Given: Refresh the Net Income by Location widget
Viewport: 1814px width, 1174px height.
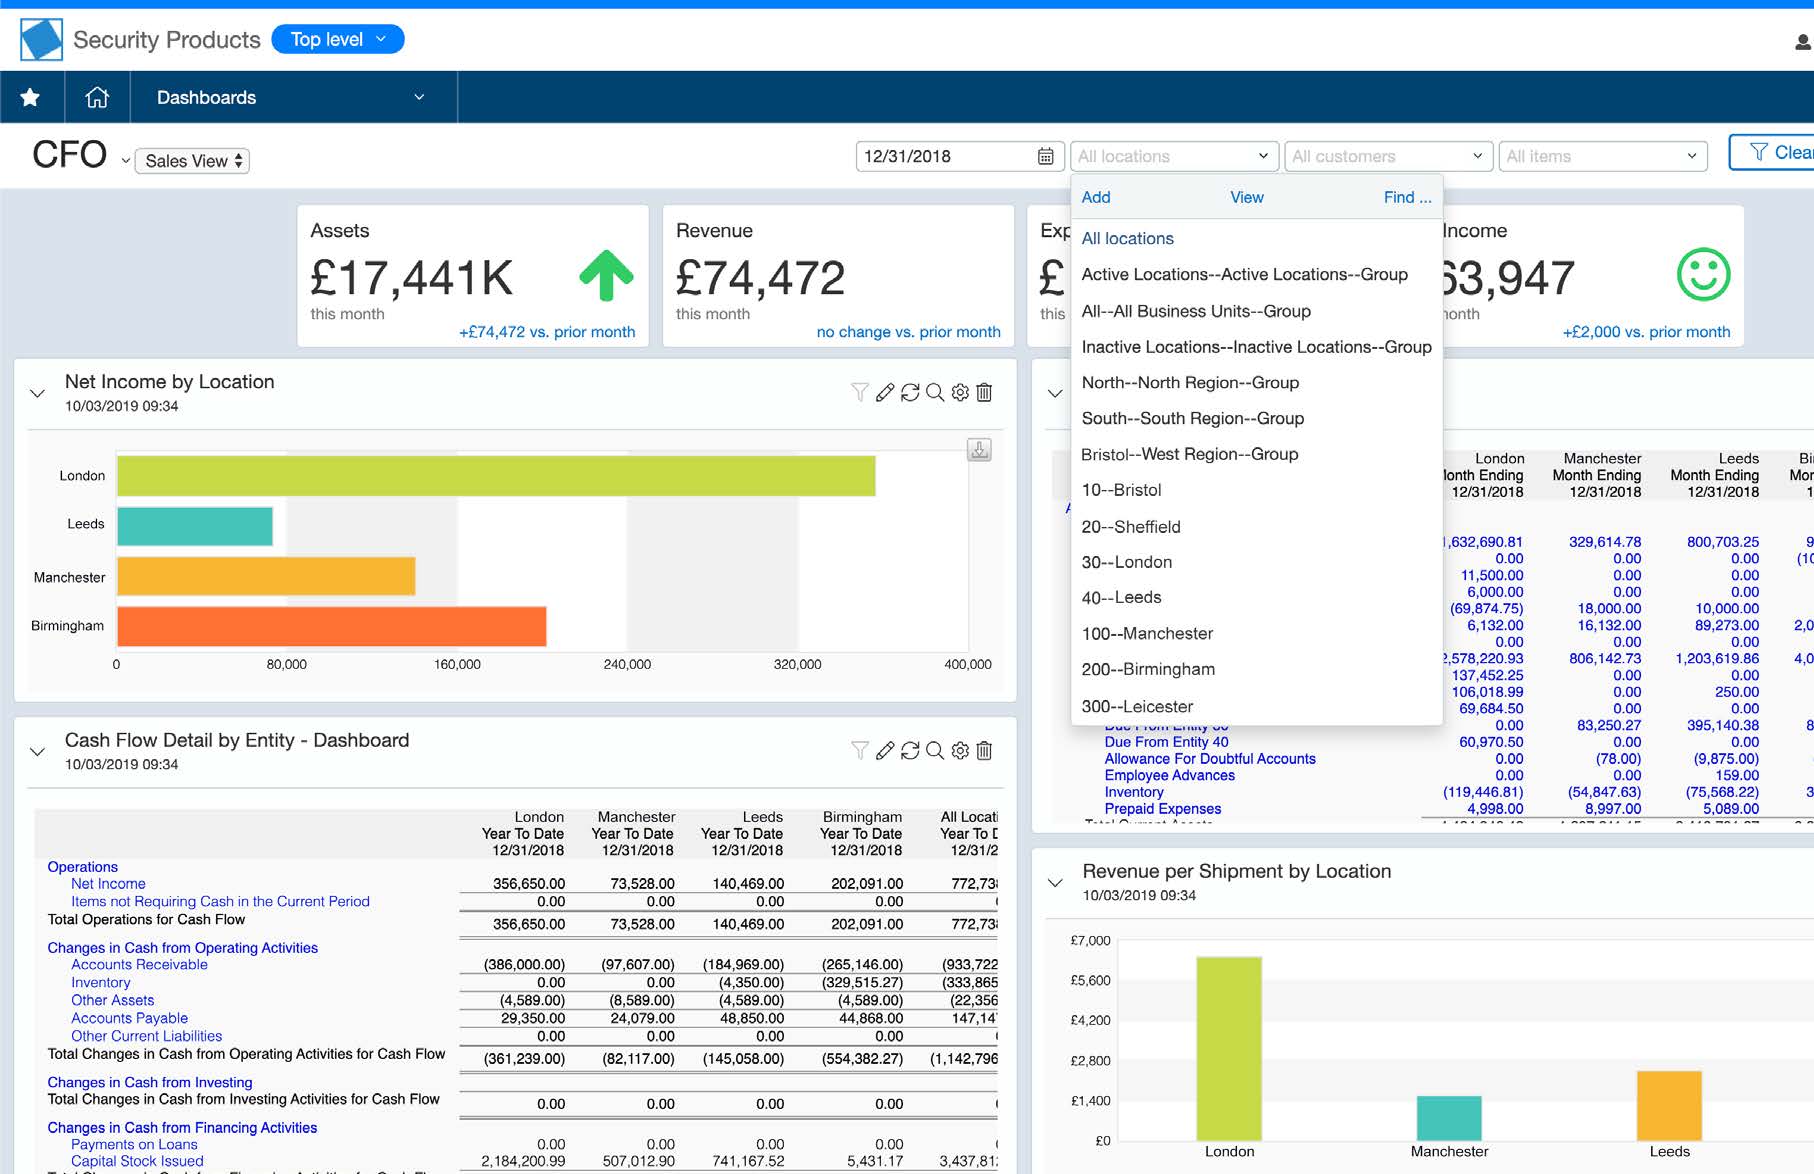Looking at the screenshot, I should pyautogui.click(x=910, y=393).
